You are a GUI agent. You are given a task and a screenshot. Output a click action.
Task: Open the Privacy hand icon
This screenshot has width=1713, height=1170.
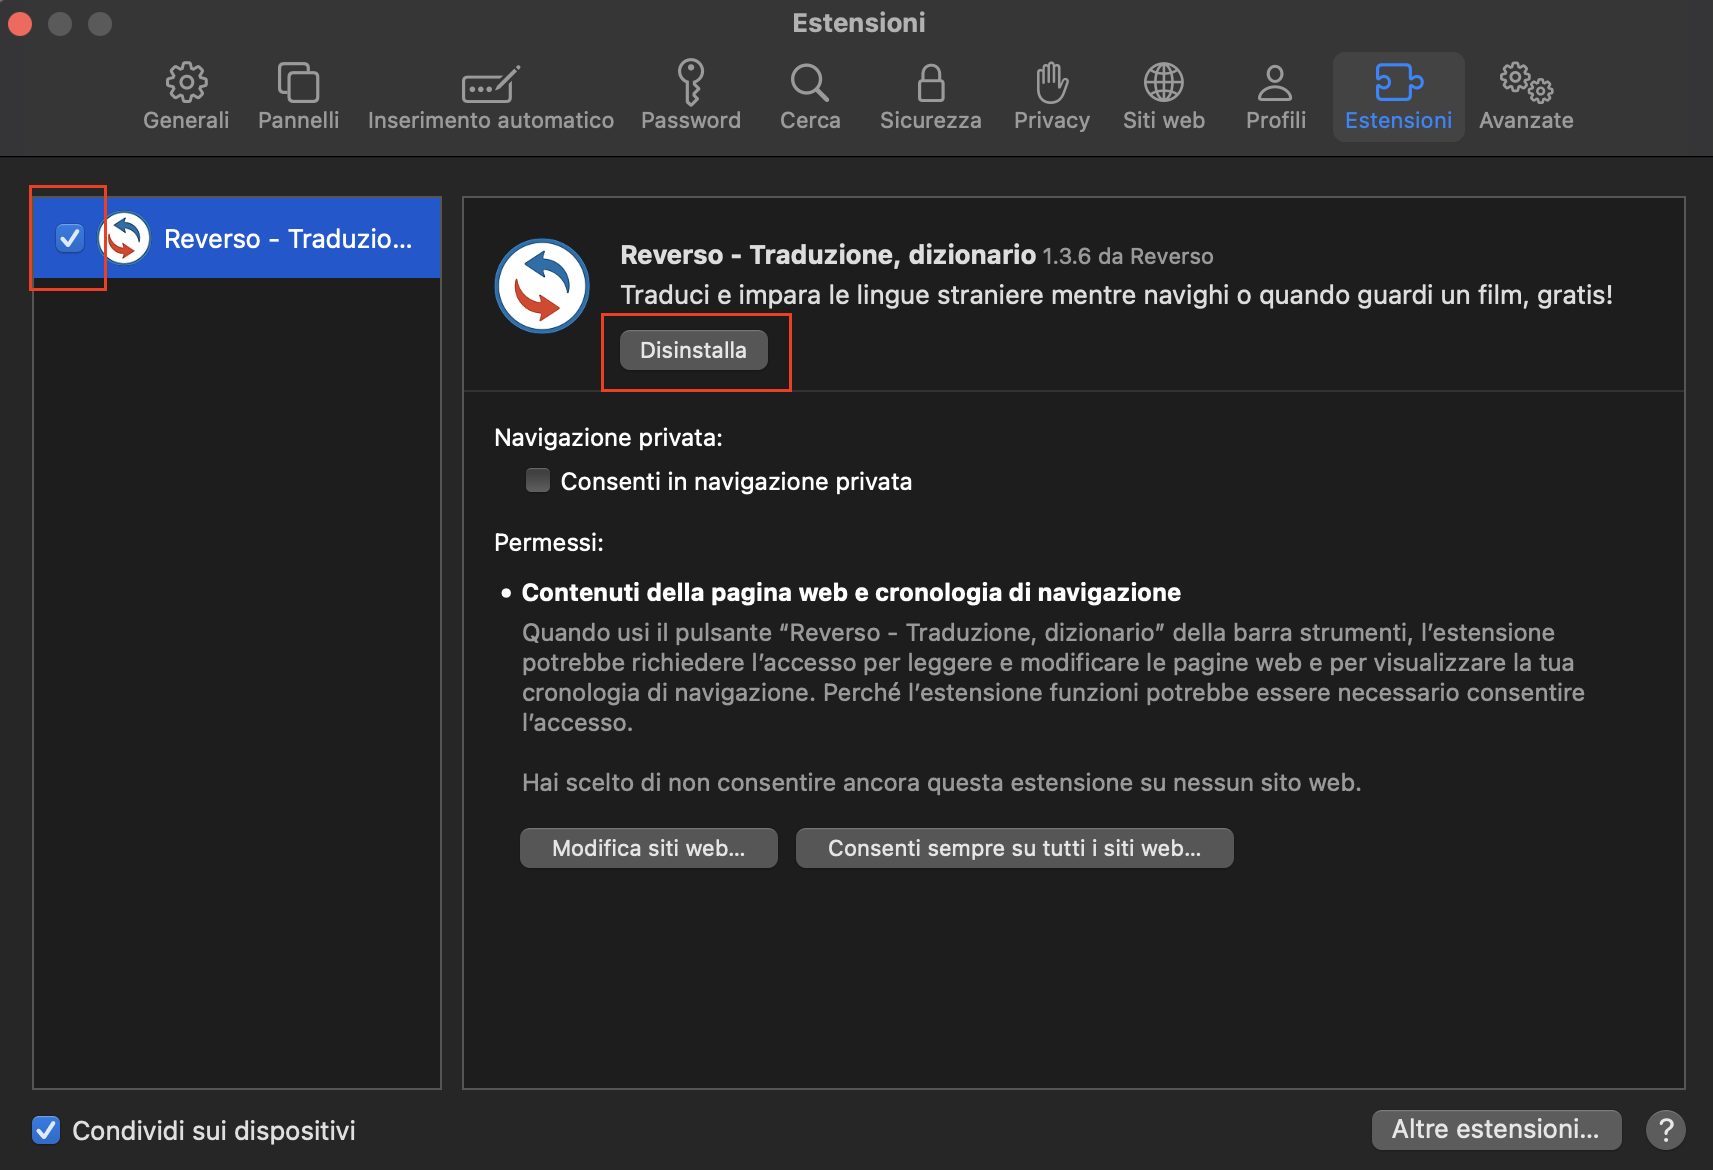click(x=1051, y=95)
